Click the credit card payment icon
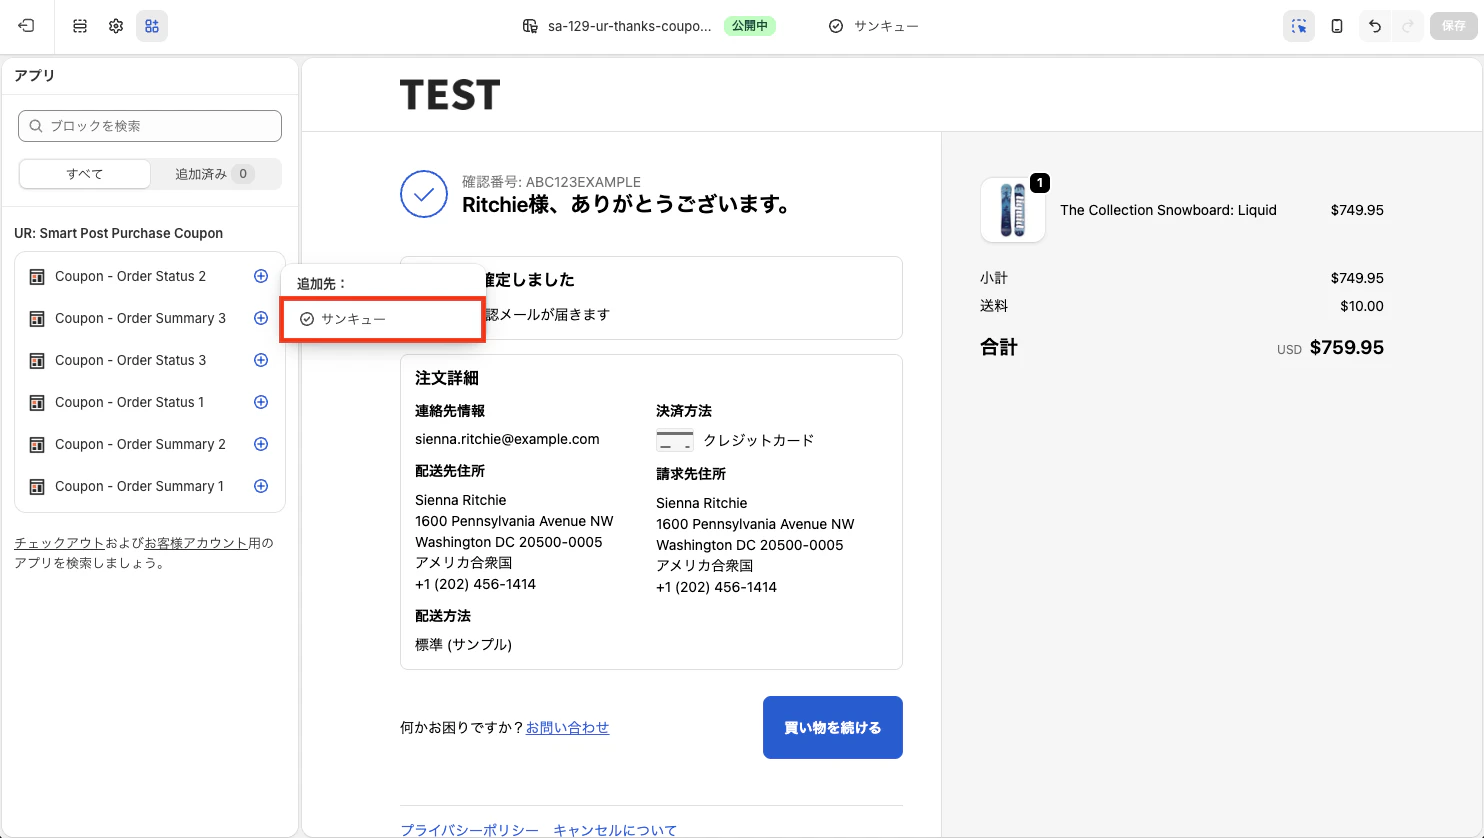 pyautogui.click(x=675, y=440)
